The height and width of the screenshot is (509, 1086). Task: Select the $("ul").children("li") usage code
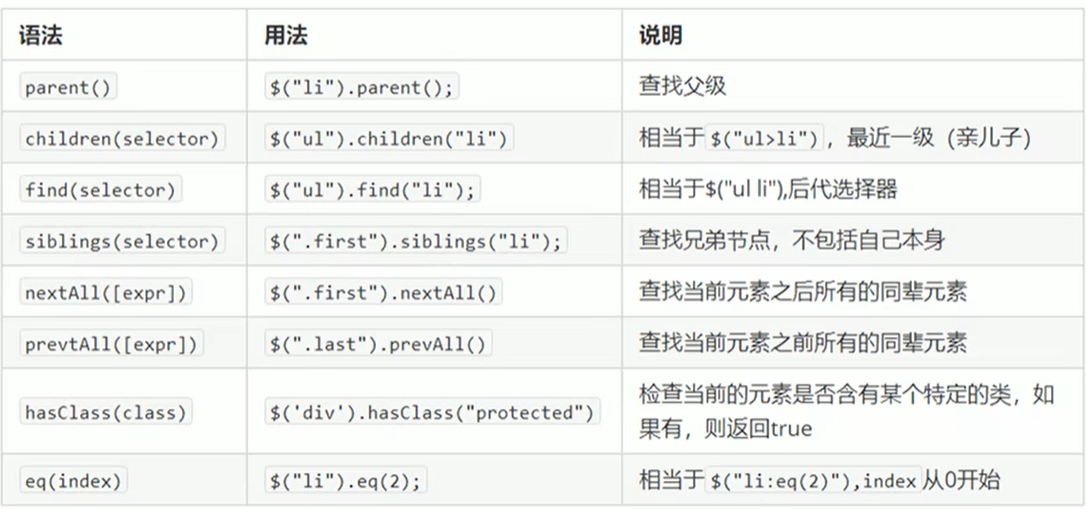[389, 139]
